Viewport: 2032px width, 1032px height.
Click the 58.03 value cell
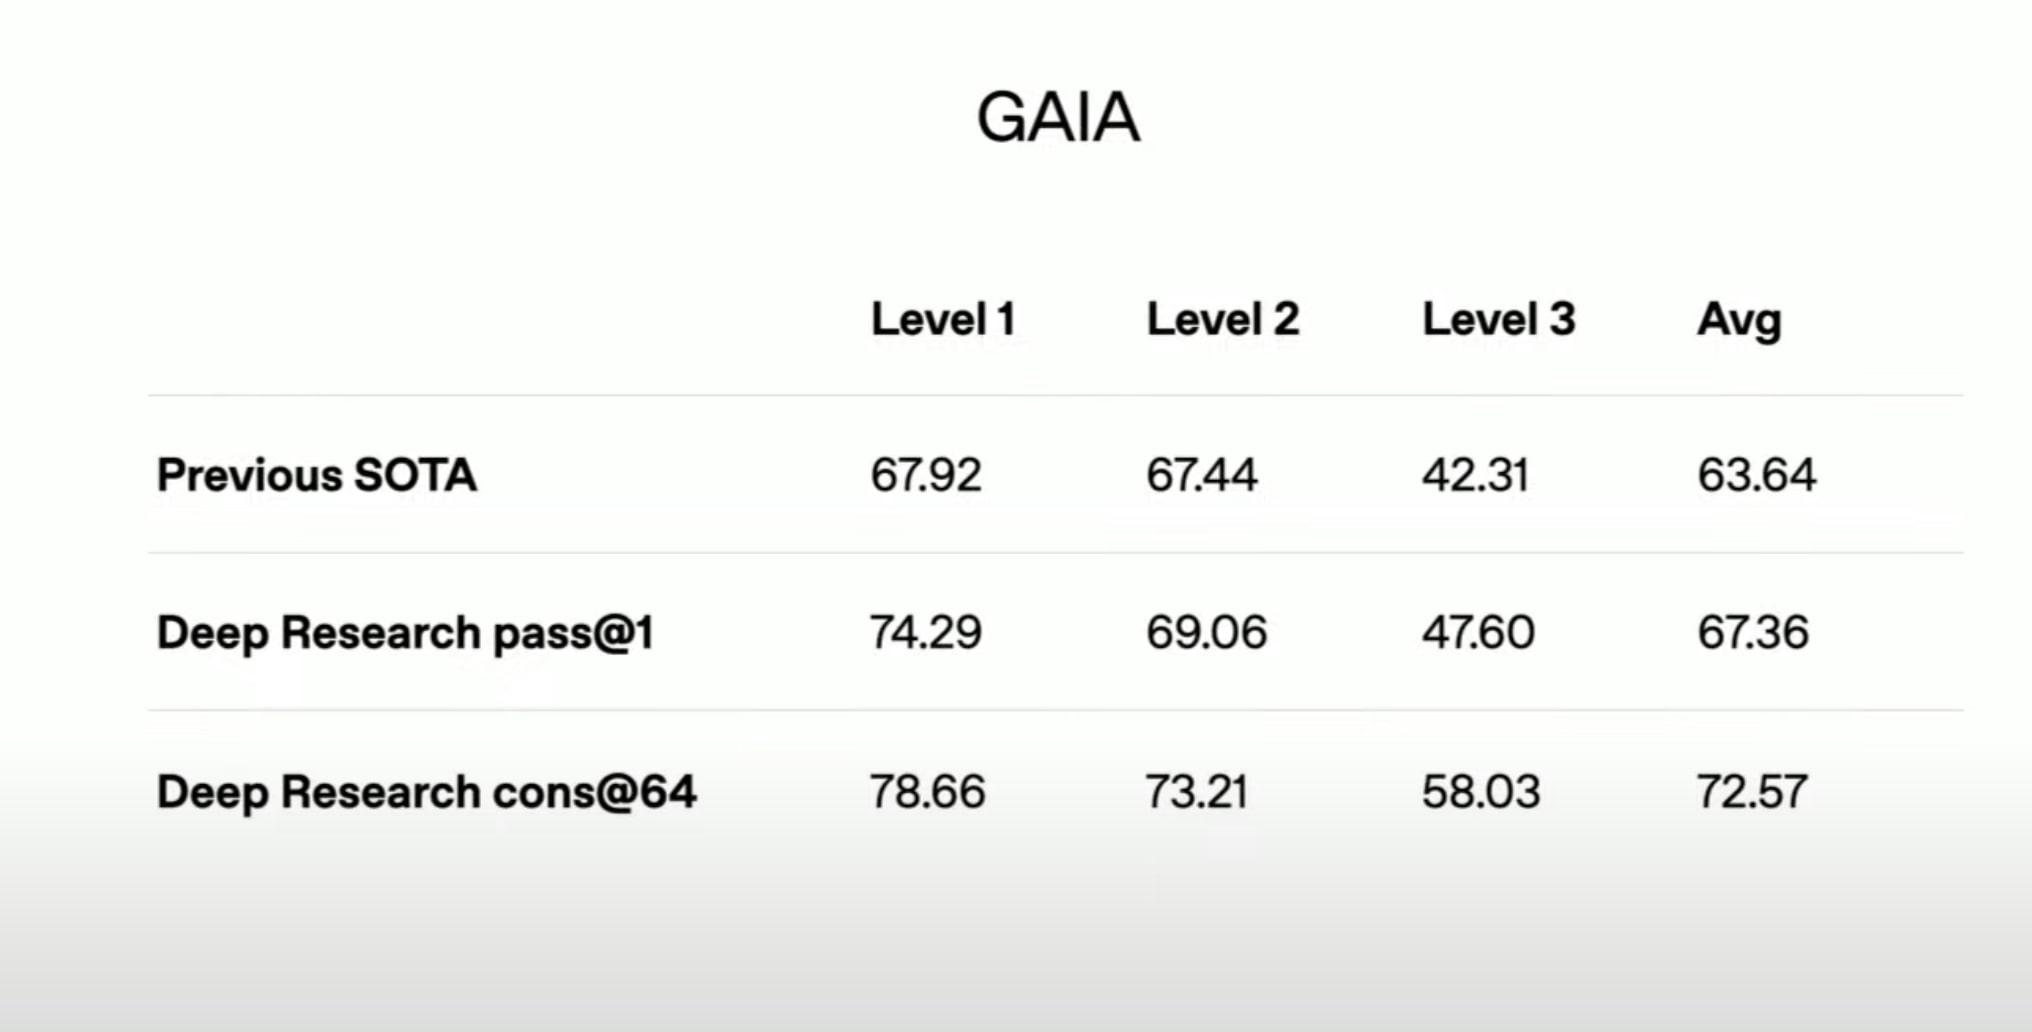(1481, 792)
